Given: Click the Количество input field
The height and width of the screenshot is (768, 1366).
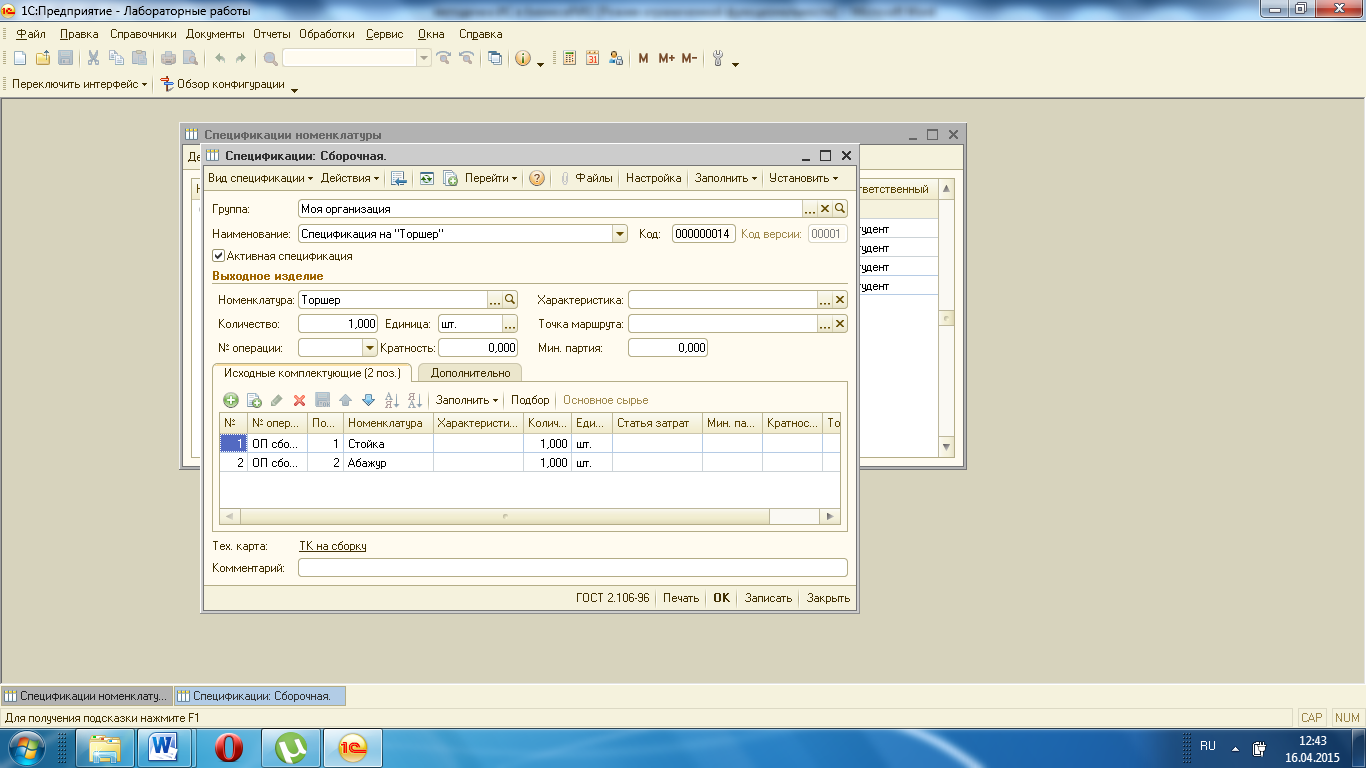Looking at the screenshot, I should point(338,324).
